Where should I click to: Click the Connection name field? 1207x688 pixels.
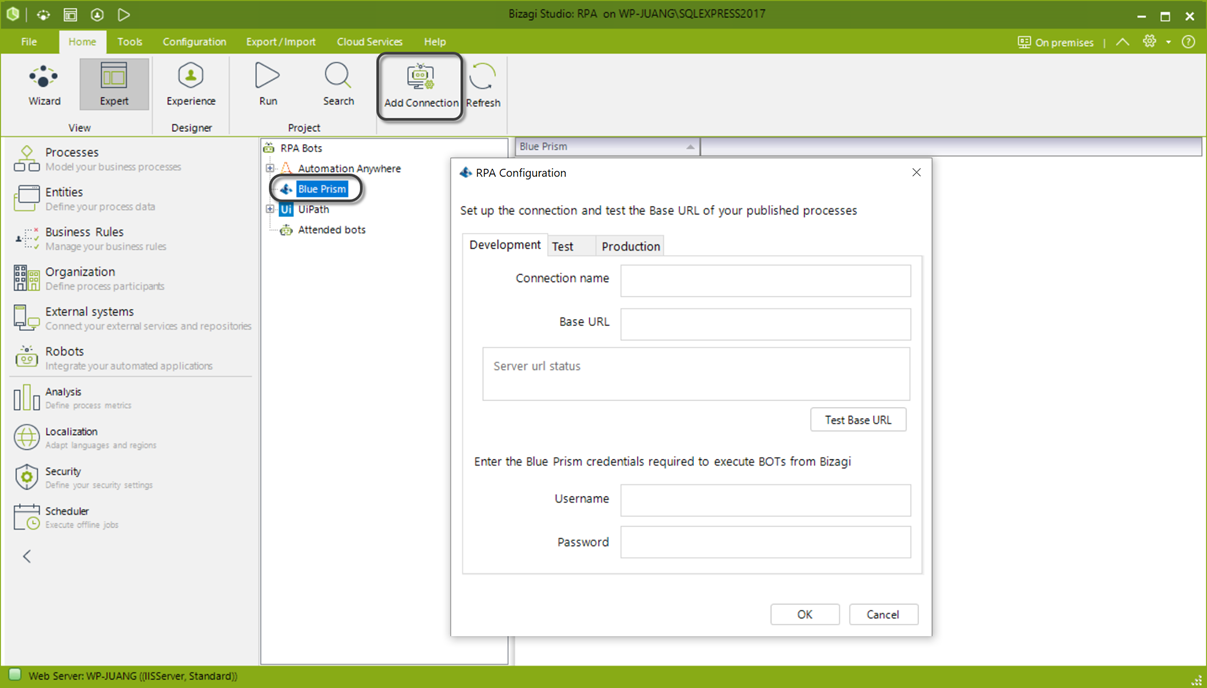[766, 281]
